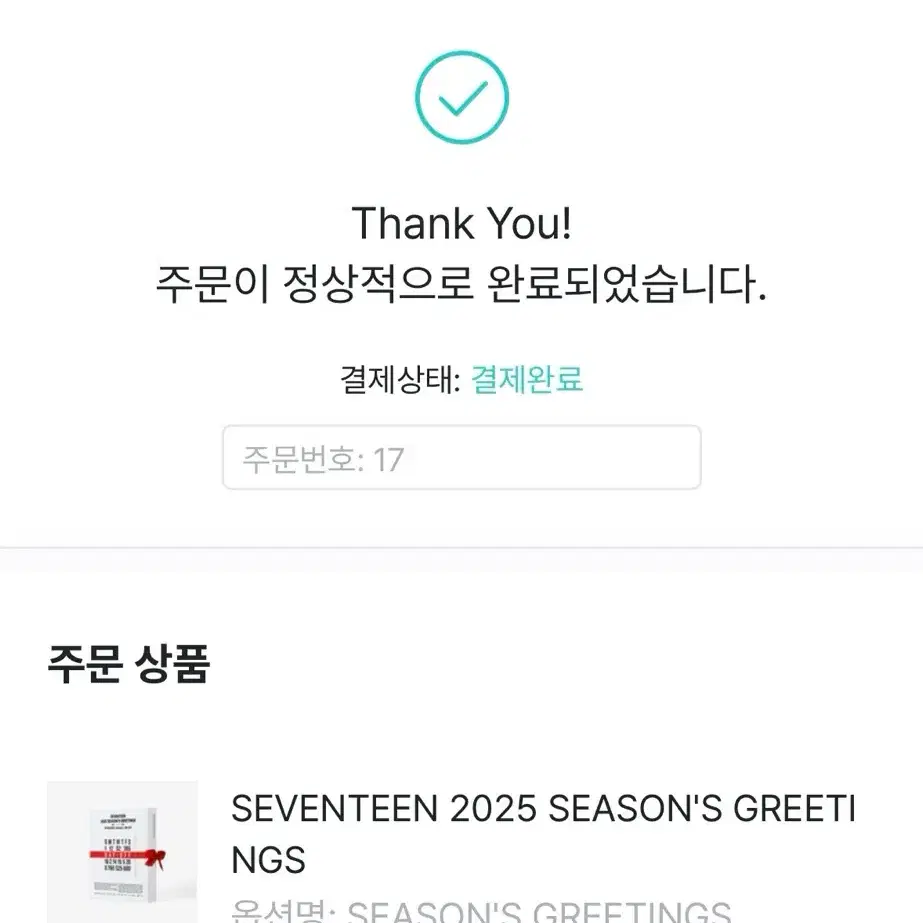
Task: Select the order completed message "주문이 정상적으로 완료되었습니다."
Action: [462, 284]
